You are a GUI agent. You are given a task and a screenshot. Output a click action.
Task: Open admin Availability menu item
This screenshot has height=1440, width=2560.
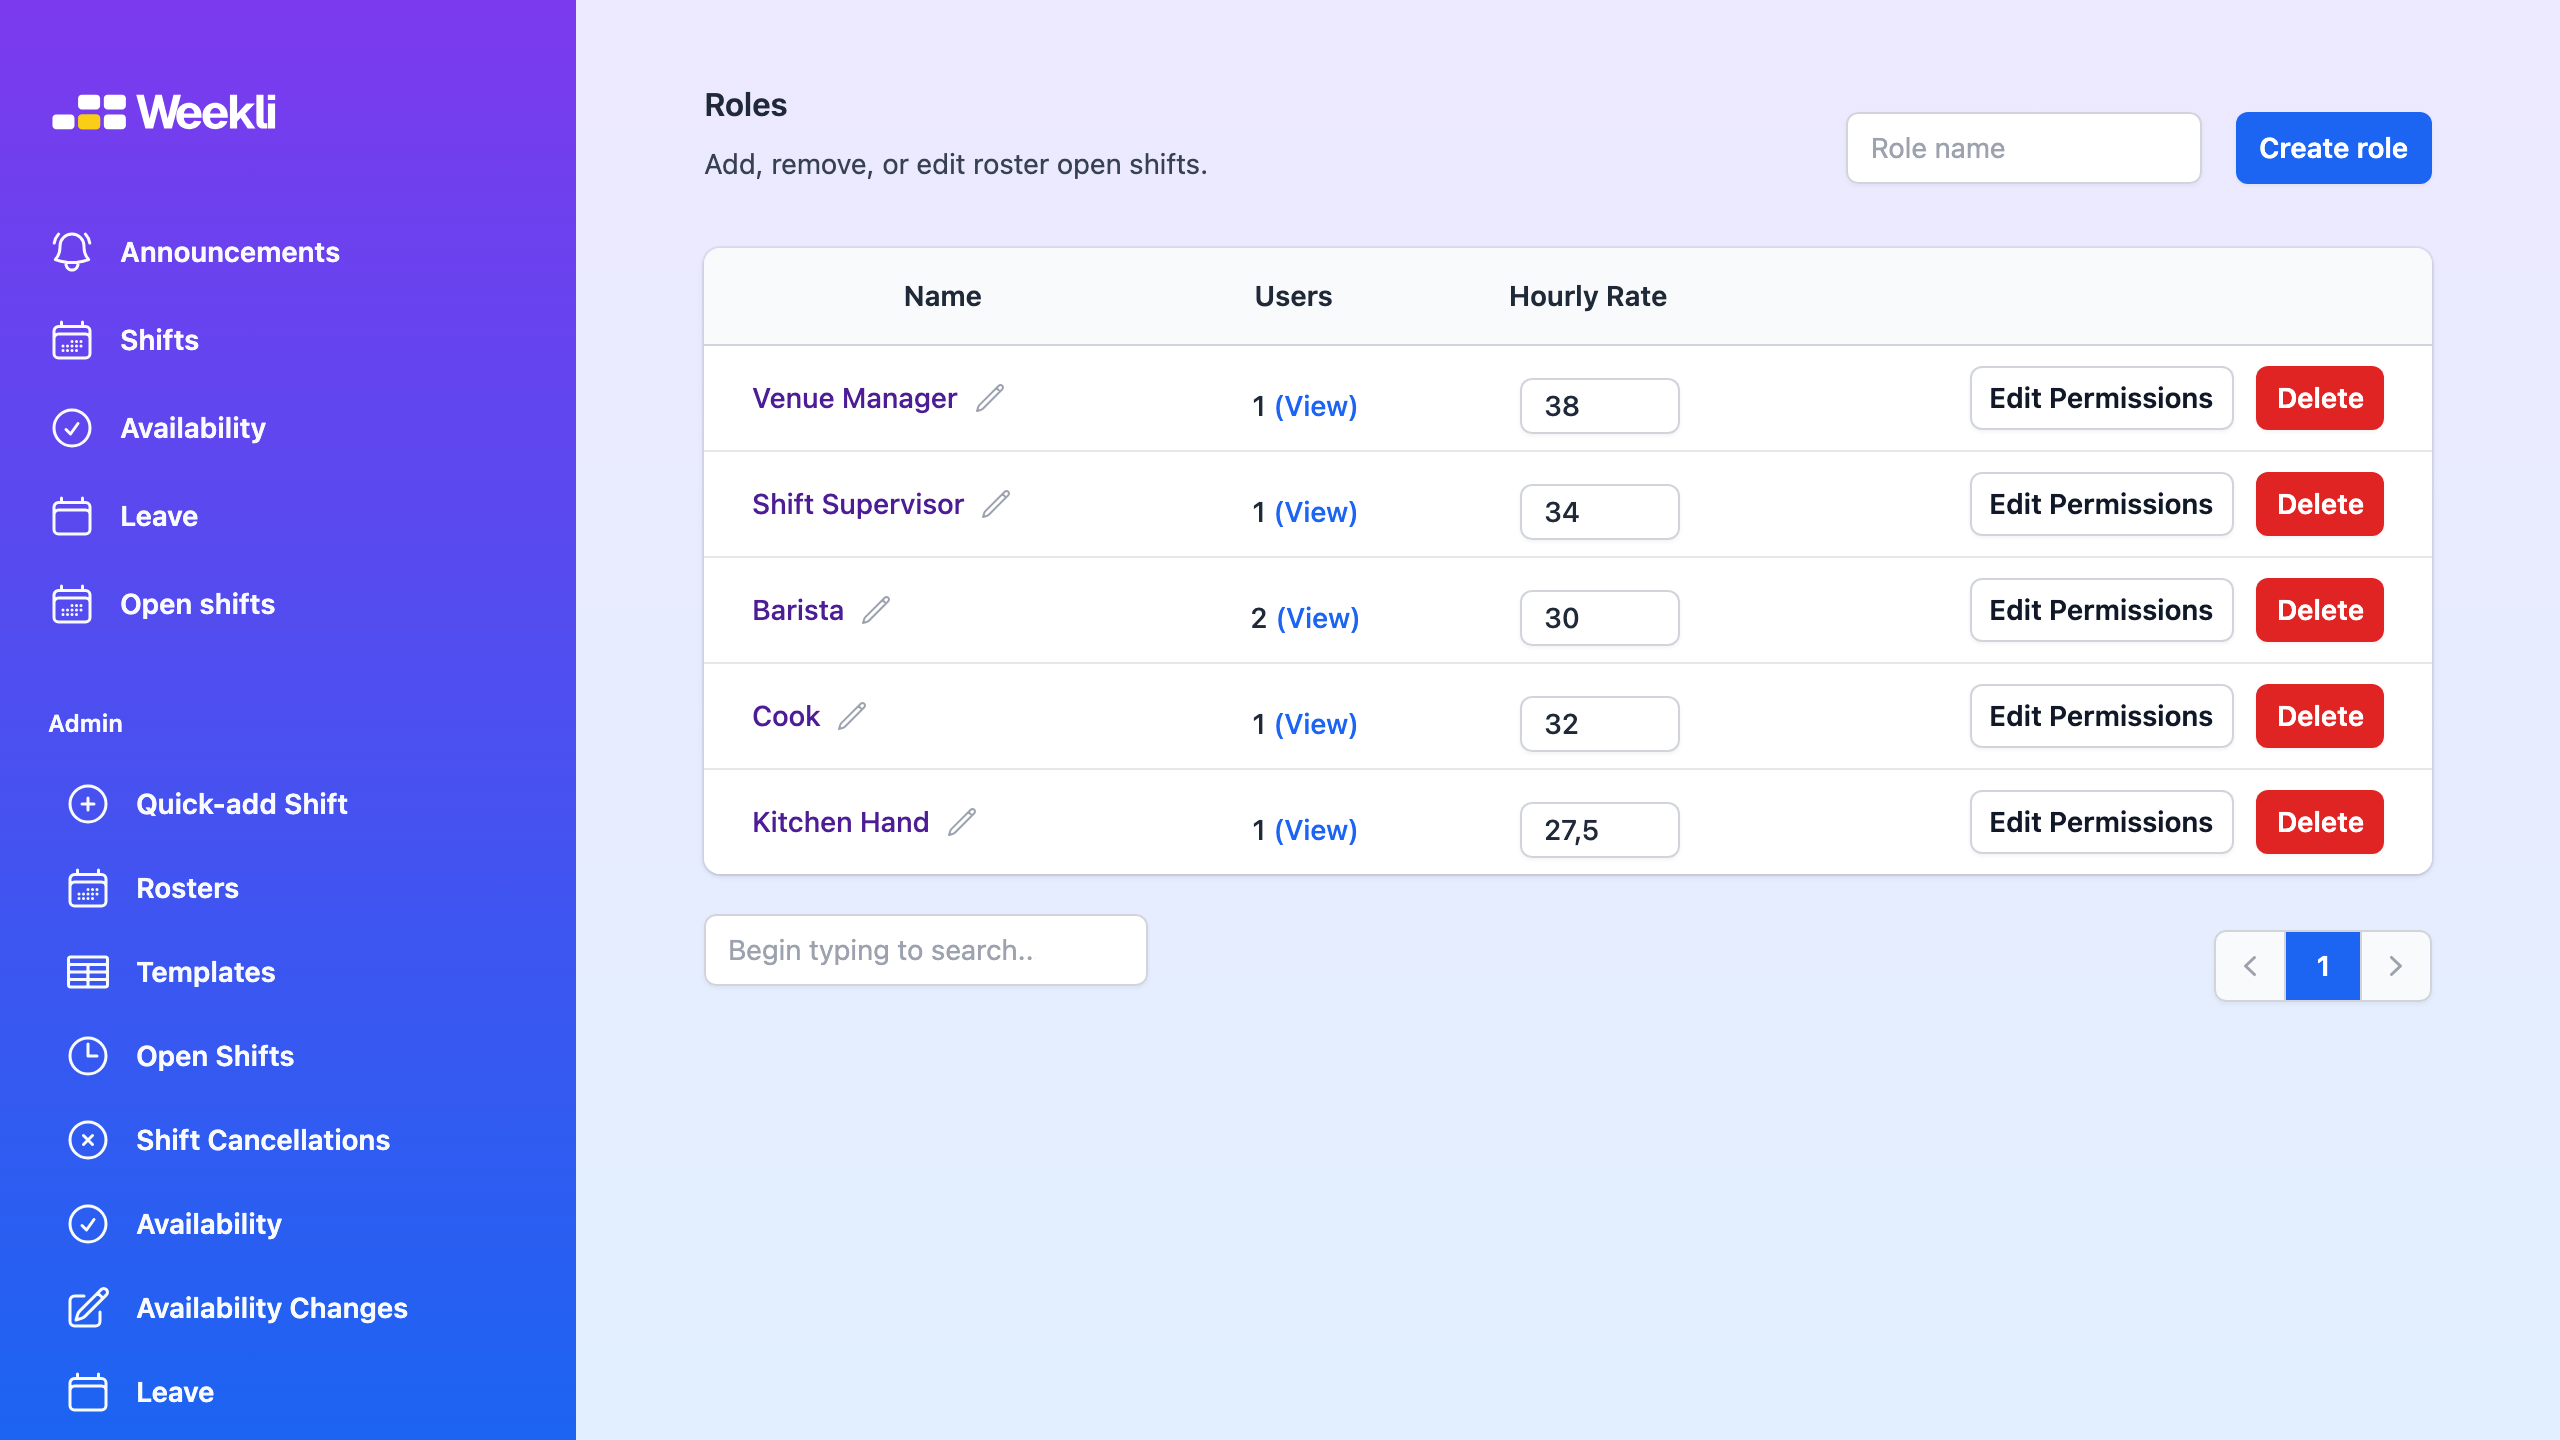[209, 1224]
